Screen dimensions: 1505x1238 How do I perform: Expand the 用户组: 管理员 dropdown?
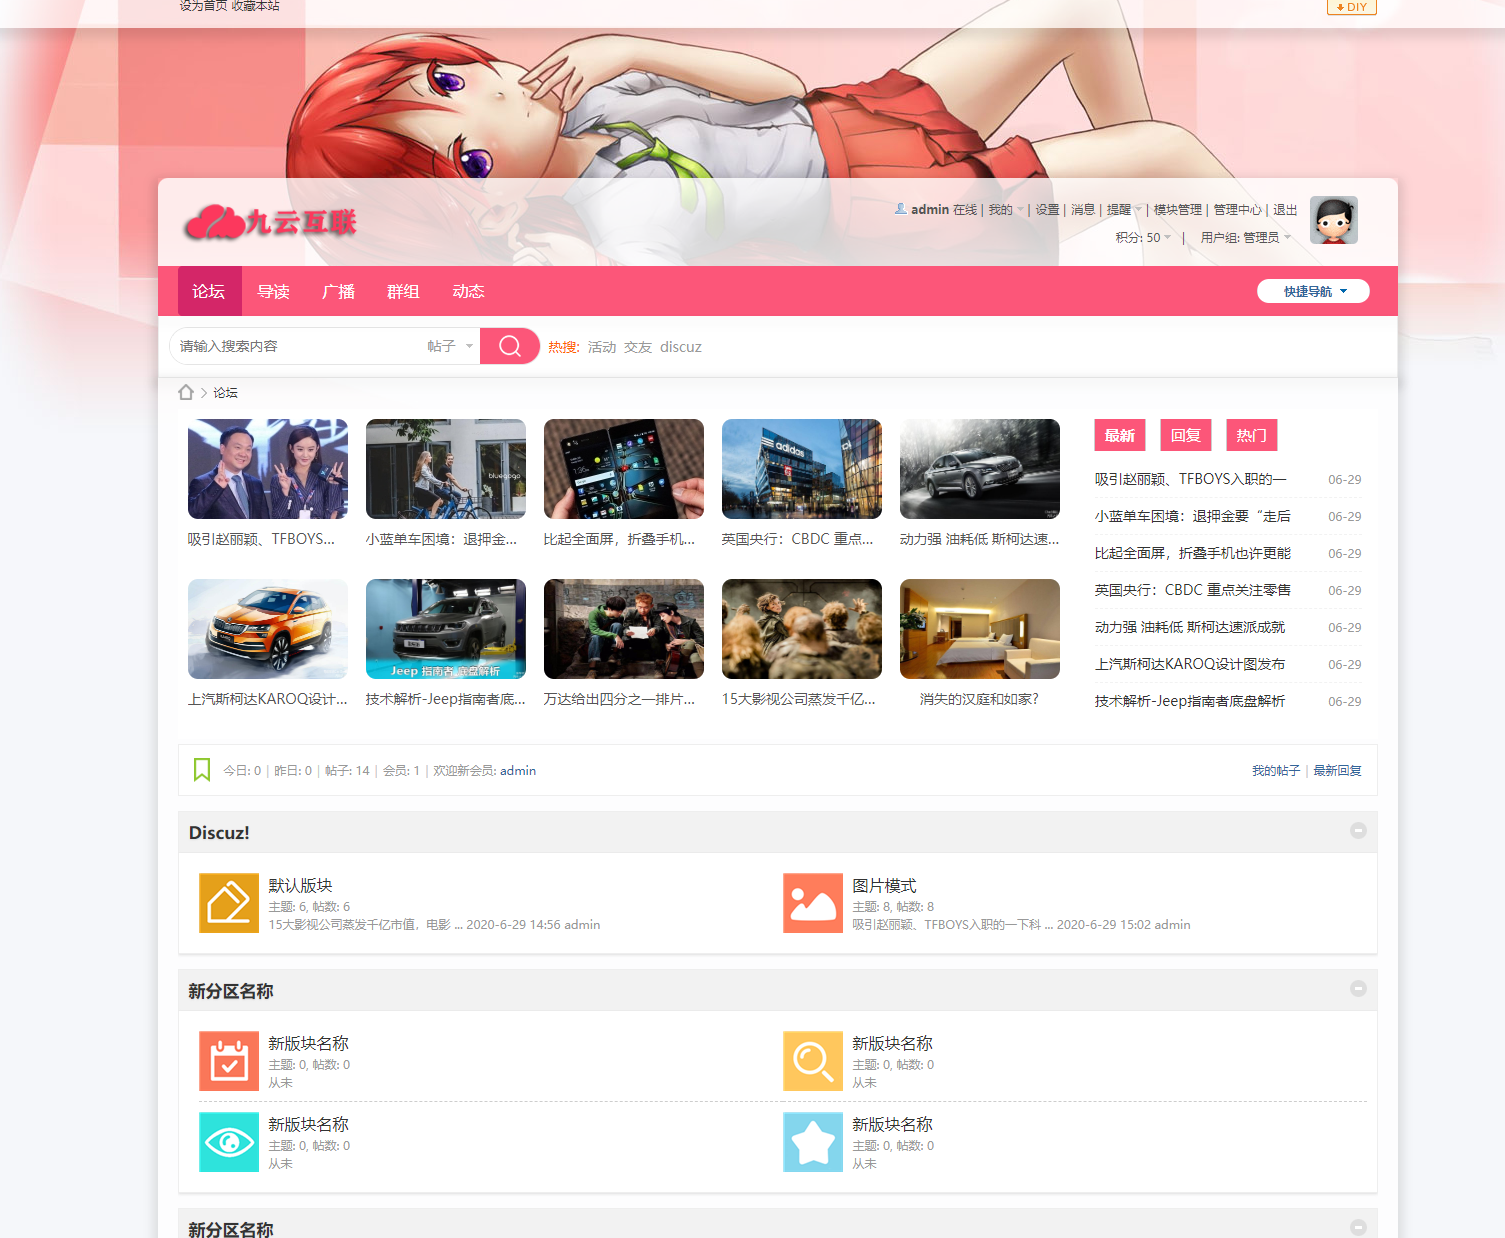pyautogui.click(x=1245, y=237)
